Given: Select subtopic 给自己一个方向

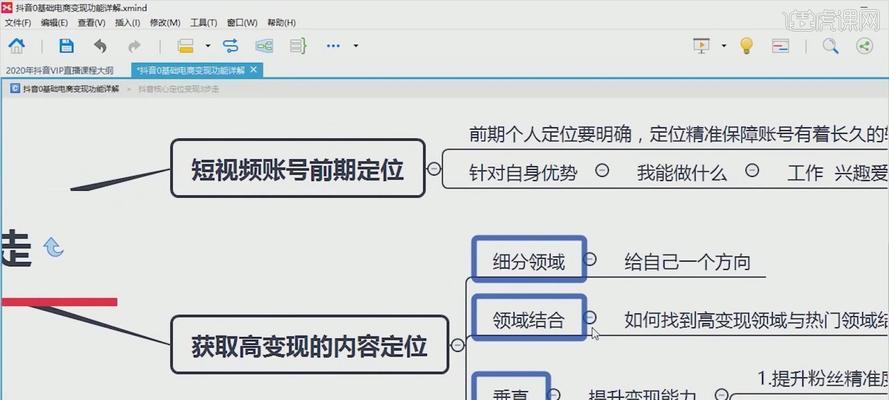Looking at the screenshot, I should tap(688, 262).
